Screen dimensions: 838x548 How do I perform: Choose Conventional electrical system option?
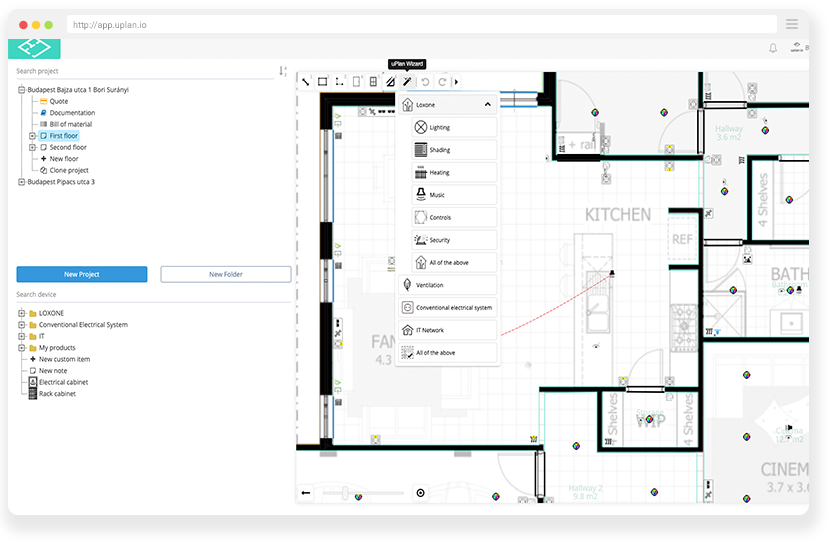click(x=448, y=307)
